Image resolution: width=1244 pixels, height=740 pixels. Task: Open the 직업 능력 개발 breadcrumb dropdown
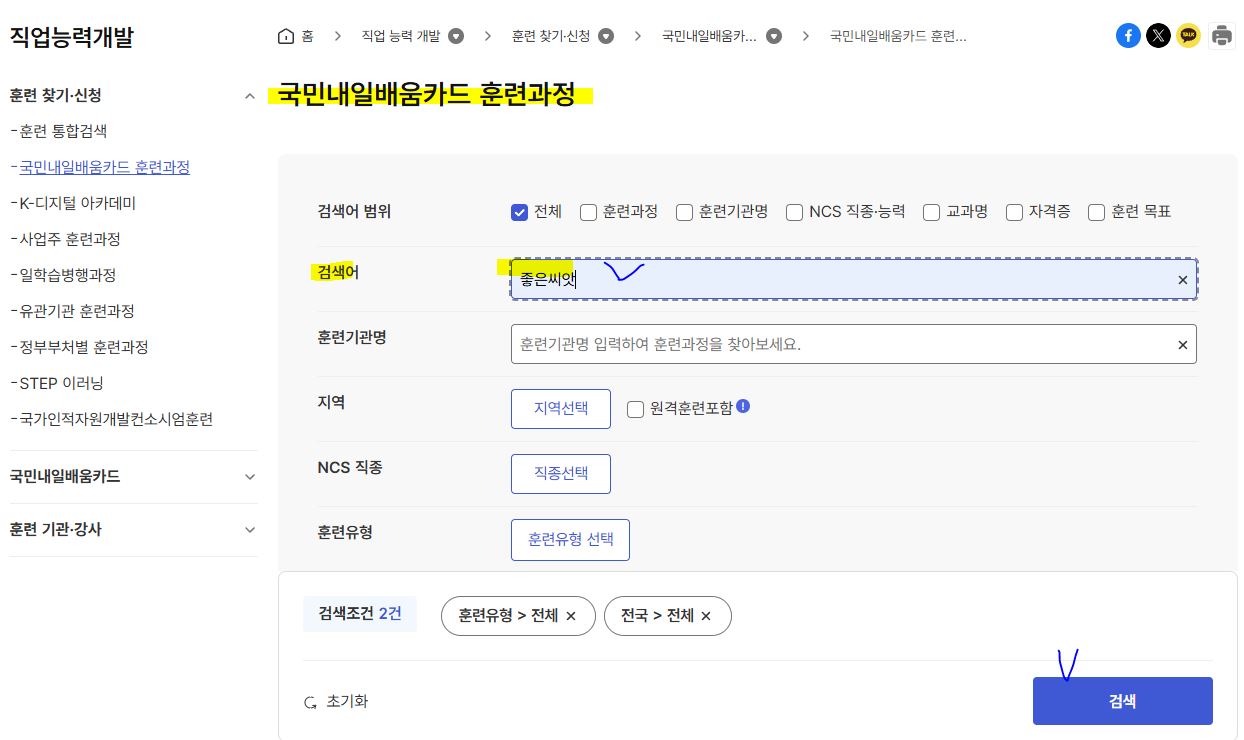coord(456,36)
